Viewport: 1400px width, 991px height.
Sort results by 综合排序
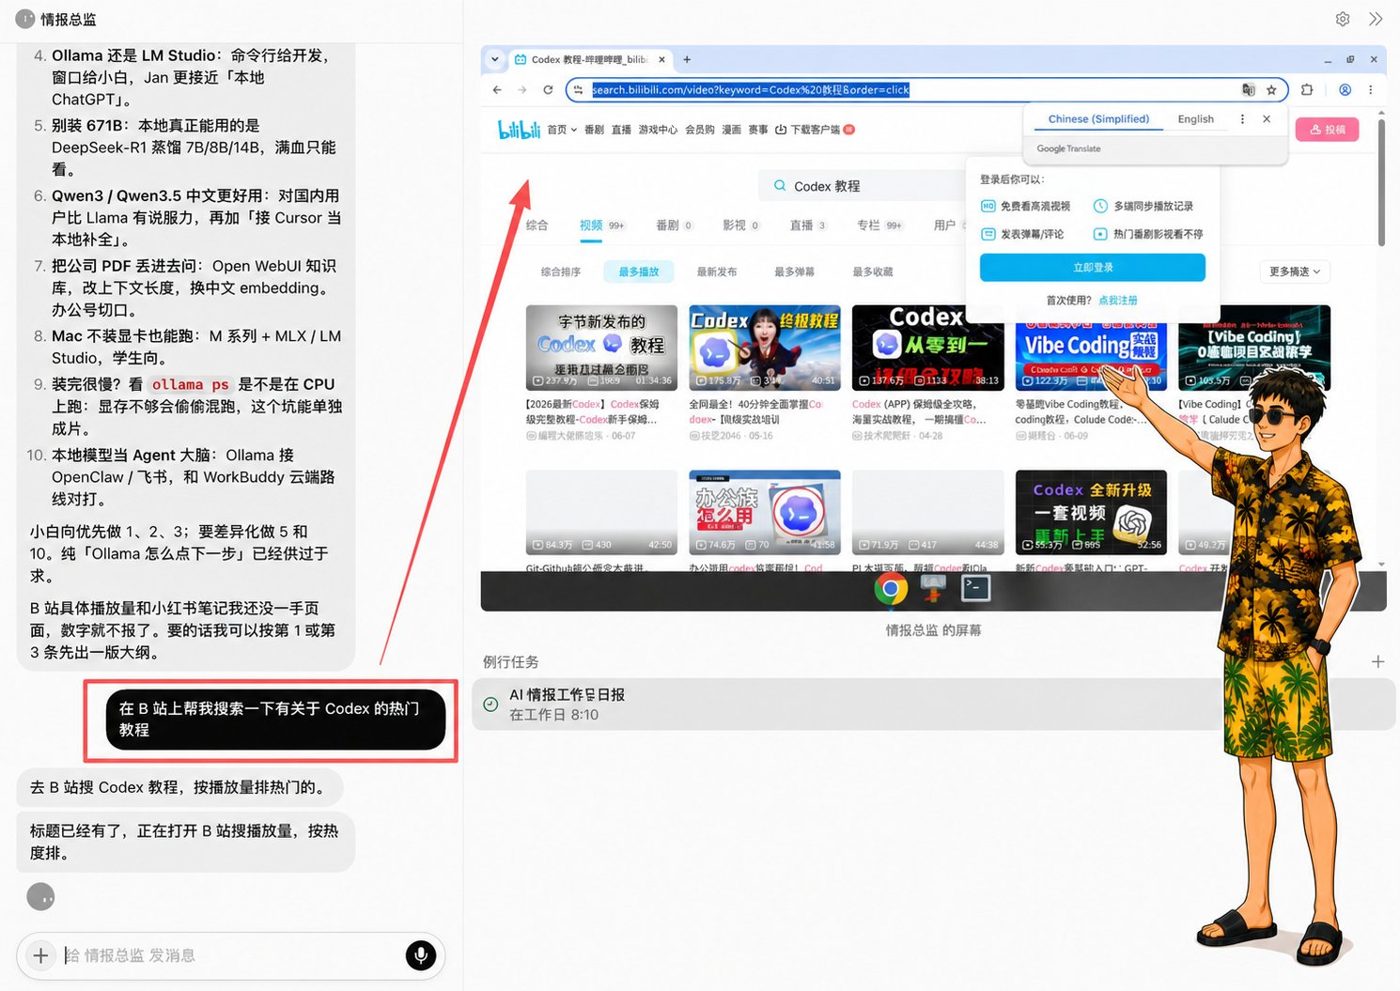(561, 272)
